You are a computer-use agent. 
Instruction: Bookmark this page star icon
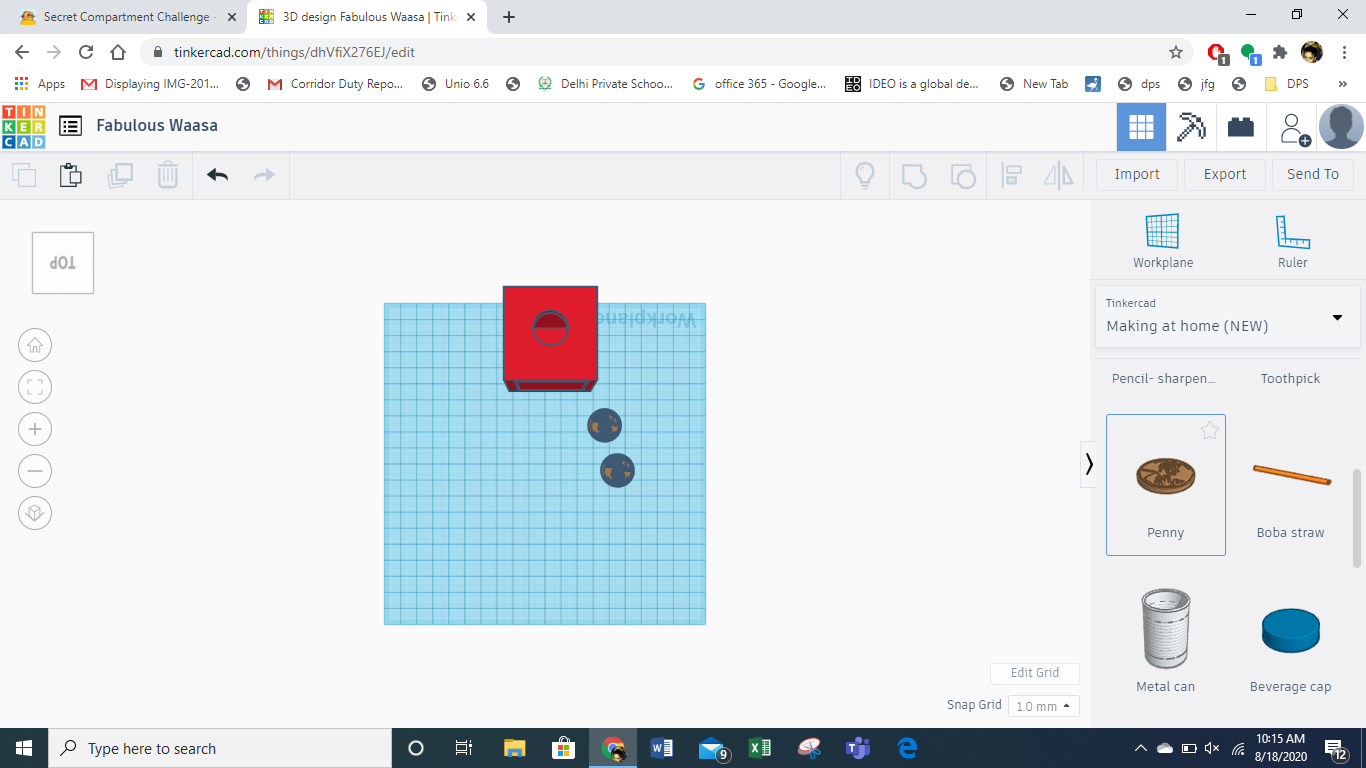1176,52
